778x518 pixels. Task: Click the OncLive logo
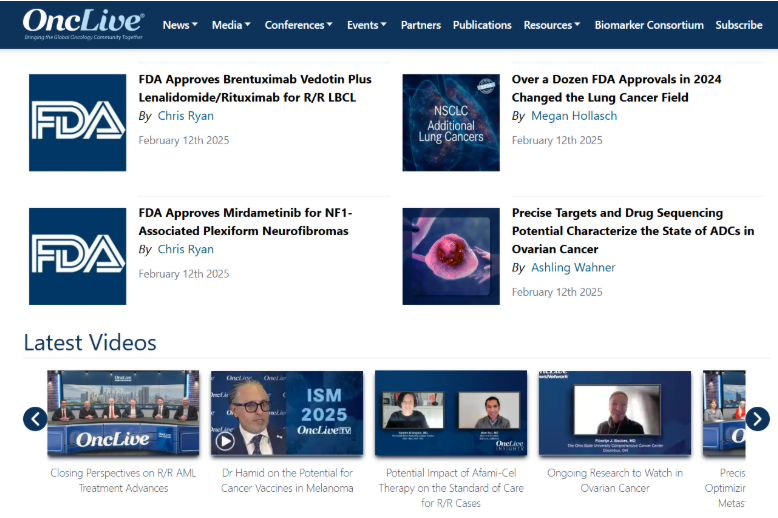[83, 24]
